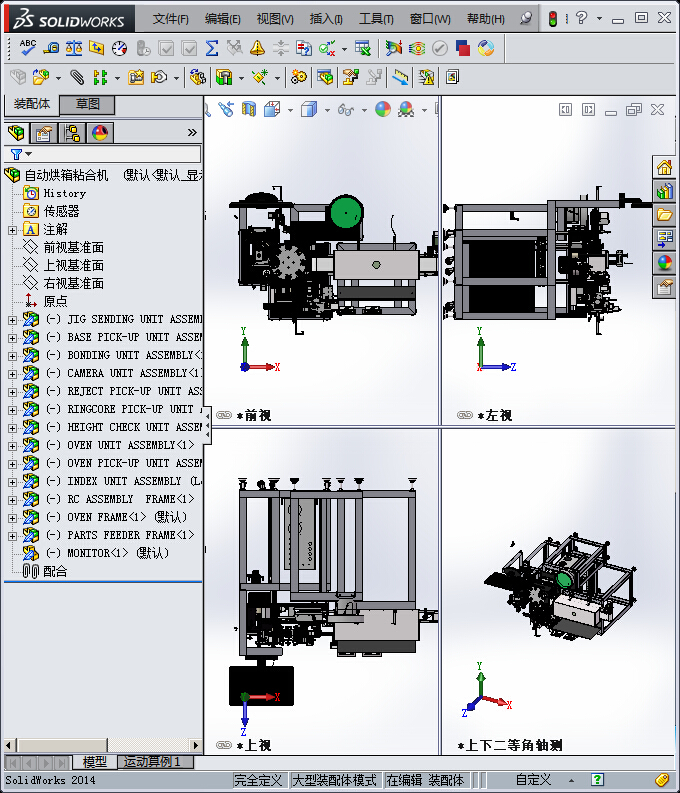Viewport: 680px width, 793px height.
Task: Open the View Orientation dropdown arrow
Action: click(290, 110)
